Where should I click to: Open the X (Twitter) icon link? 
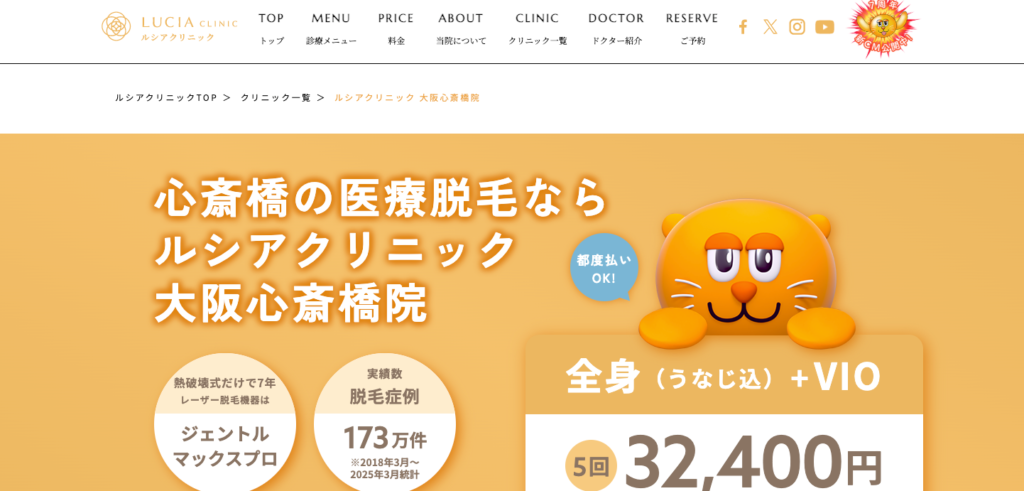click(770, 27)
